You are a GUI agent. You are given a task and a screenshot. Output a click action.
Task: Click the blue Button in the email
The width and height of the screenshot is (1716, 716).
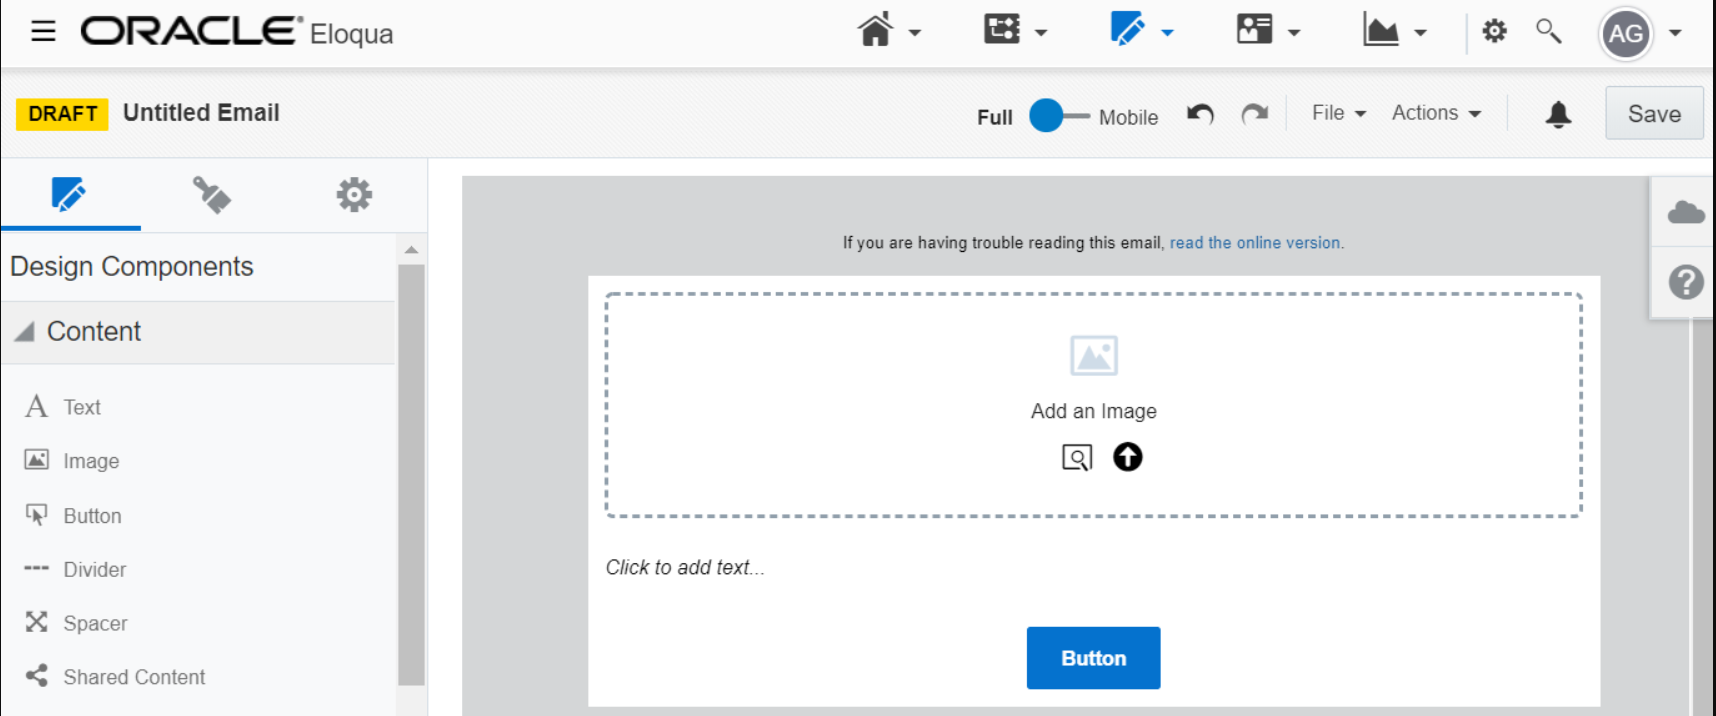pyautogui.click(x=1093, y=658)
